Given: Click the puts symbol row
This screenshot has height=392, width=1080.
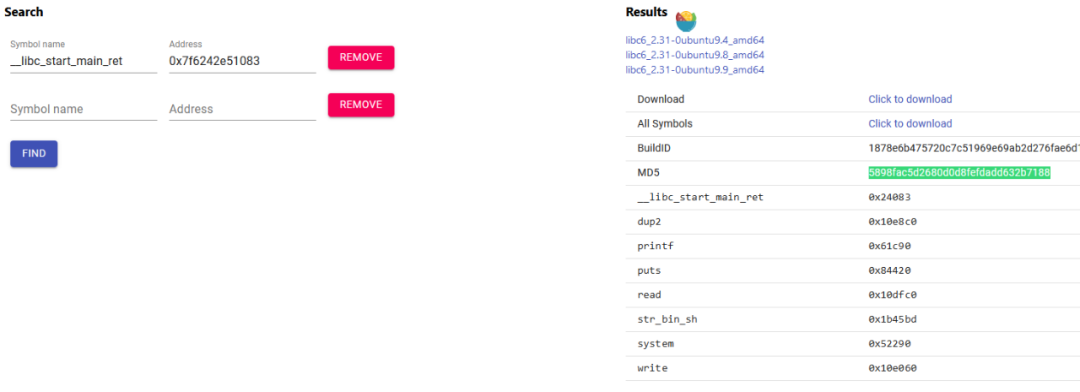Looking at the screenshot, I should [x=853, y=271].
